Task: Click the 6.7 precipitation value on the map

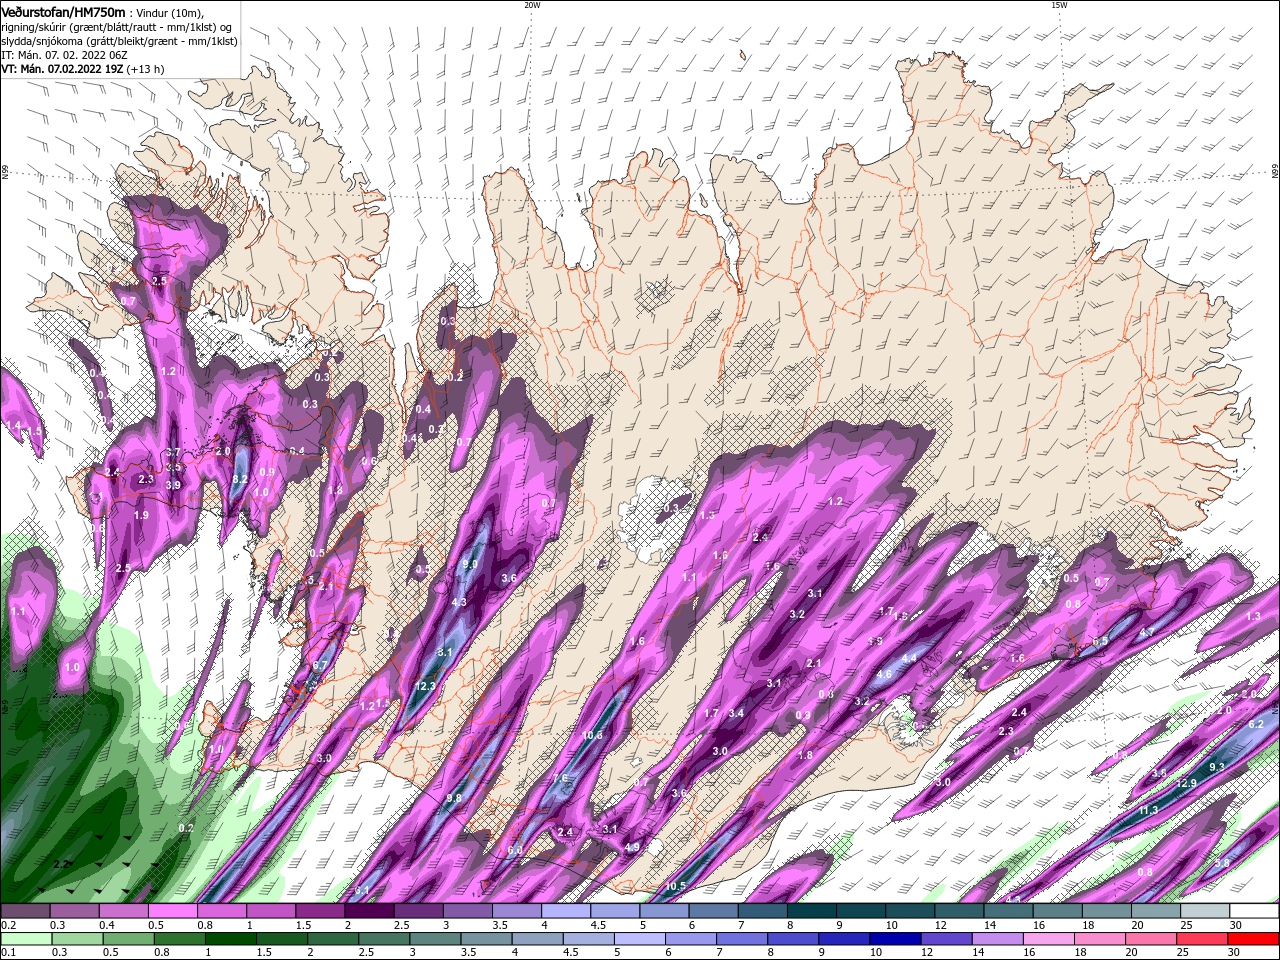Action: tap(320, 665)
